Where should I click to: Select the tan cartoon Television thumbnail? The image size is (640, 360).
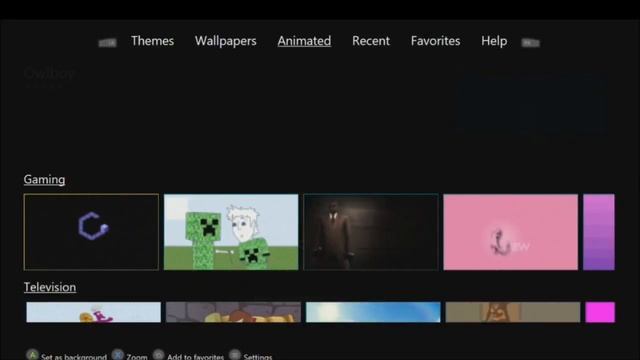click(x=513, y=312)
